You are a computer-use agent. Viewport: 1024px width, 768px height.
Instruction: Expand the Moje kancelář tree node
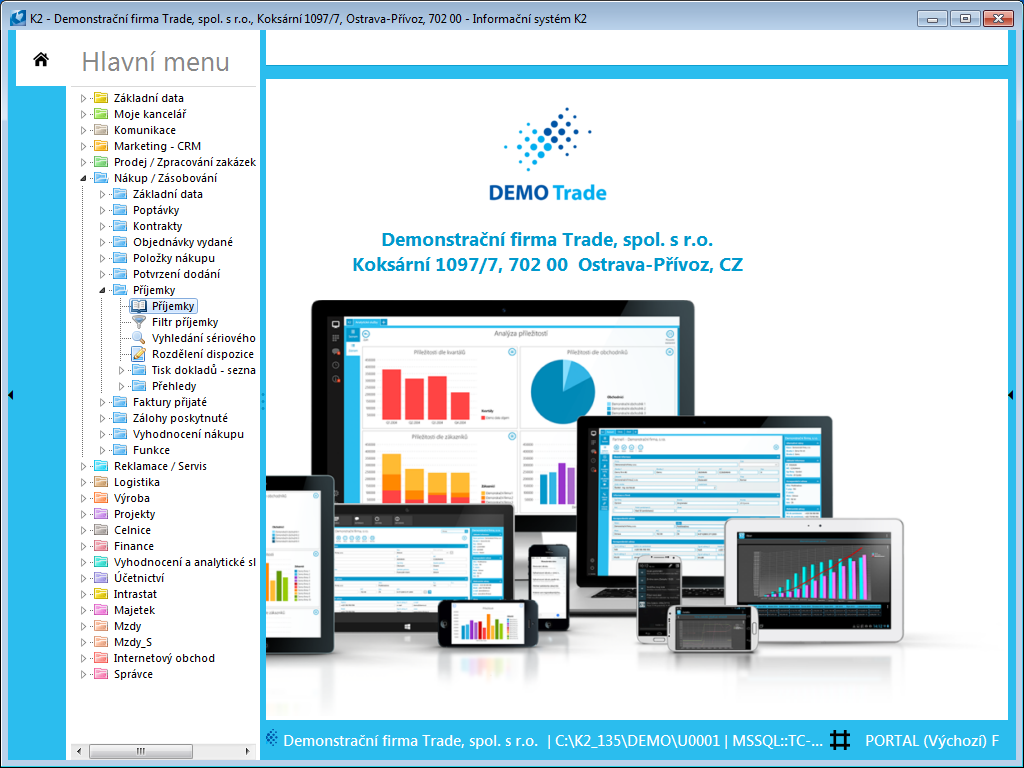click(x=83, y=114)
